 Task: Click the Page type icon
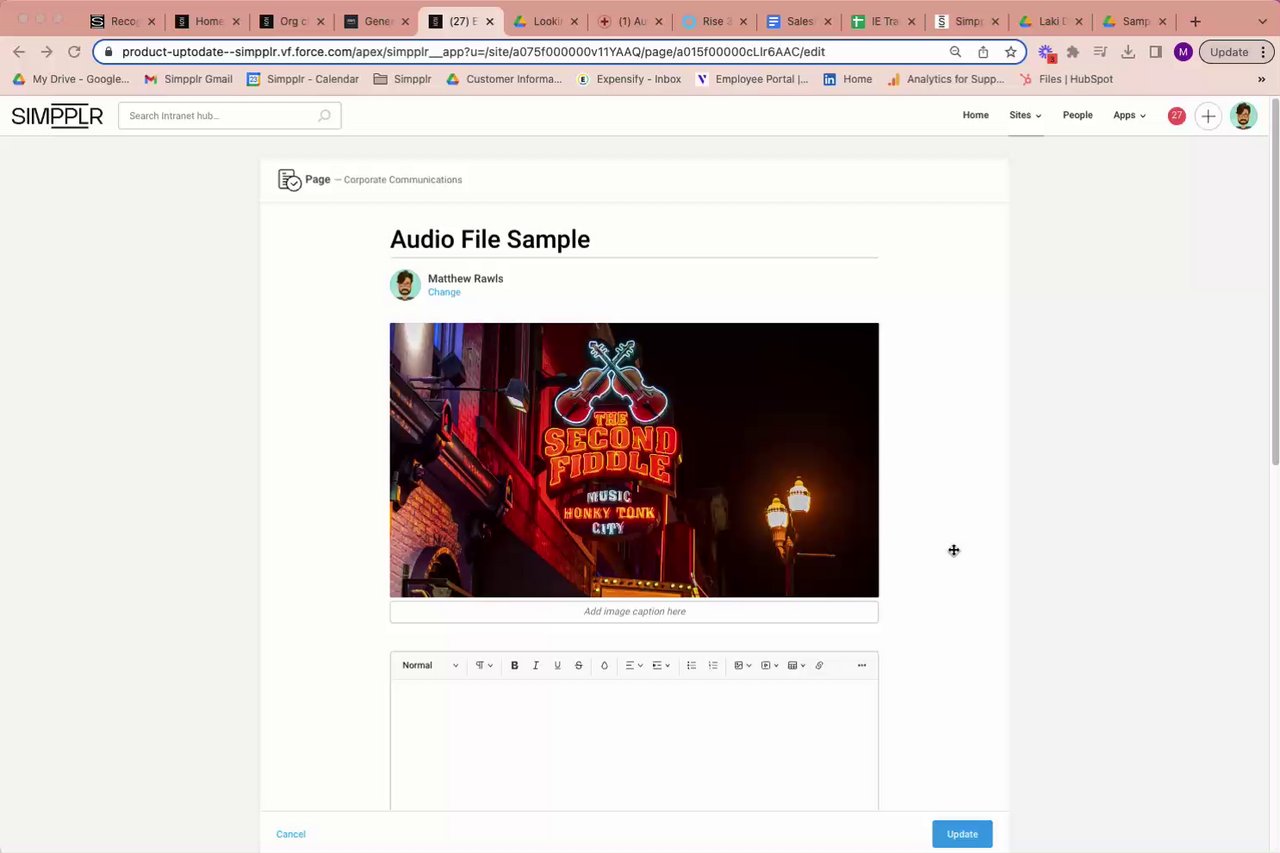pyautogui.click(x=289, y=180)
